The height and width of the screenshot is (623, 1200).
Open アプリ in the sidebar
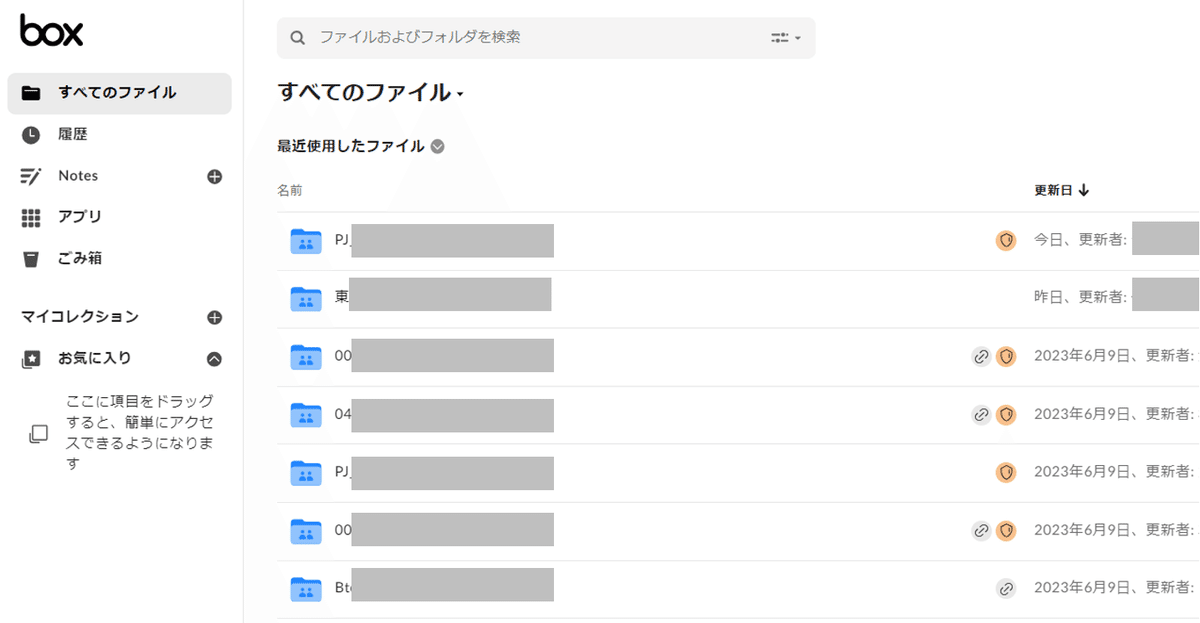tap(80, 217)
